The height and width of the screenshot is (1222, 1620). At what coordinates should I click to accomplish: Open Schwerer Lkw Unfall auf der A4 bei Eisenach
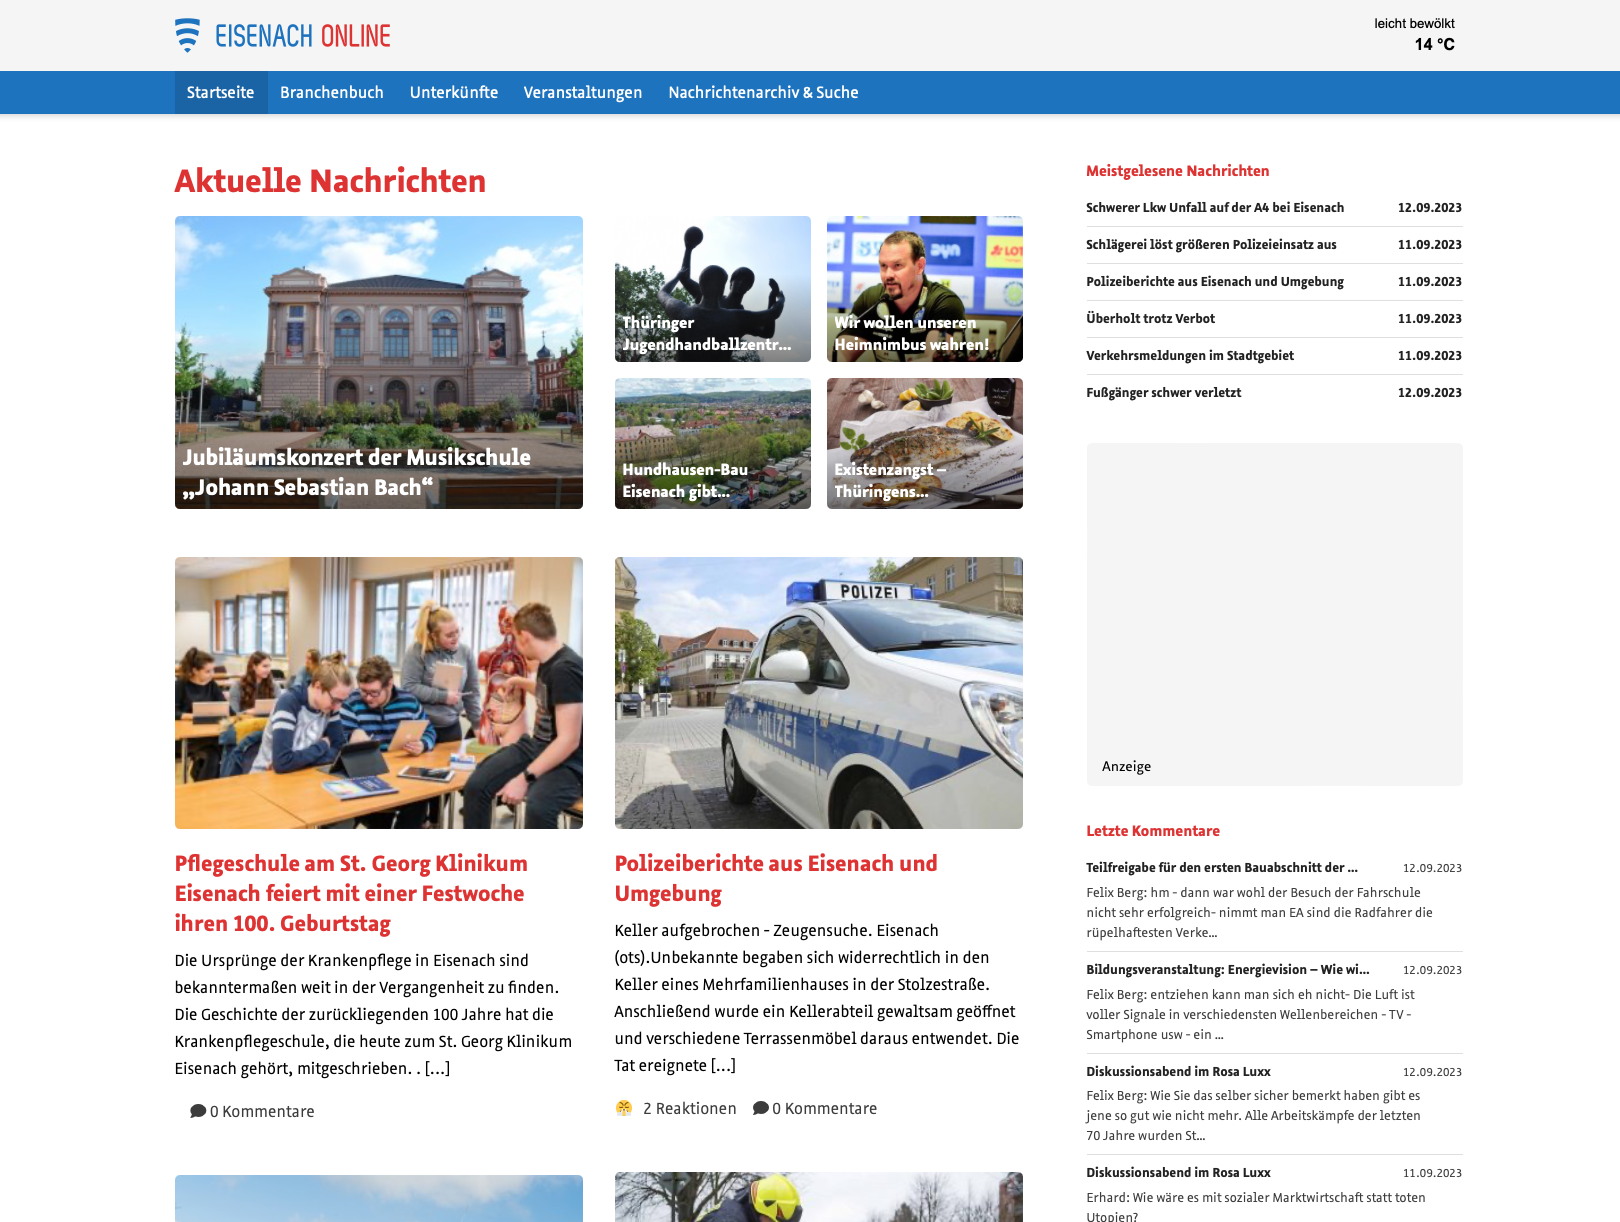(x=1215, y=207)
